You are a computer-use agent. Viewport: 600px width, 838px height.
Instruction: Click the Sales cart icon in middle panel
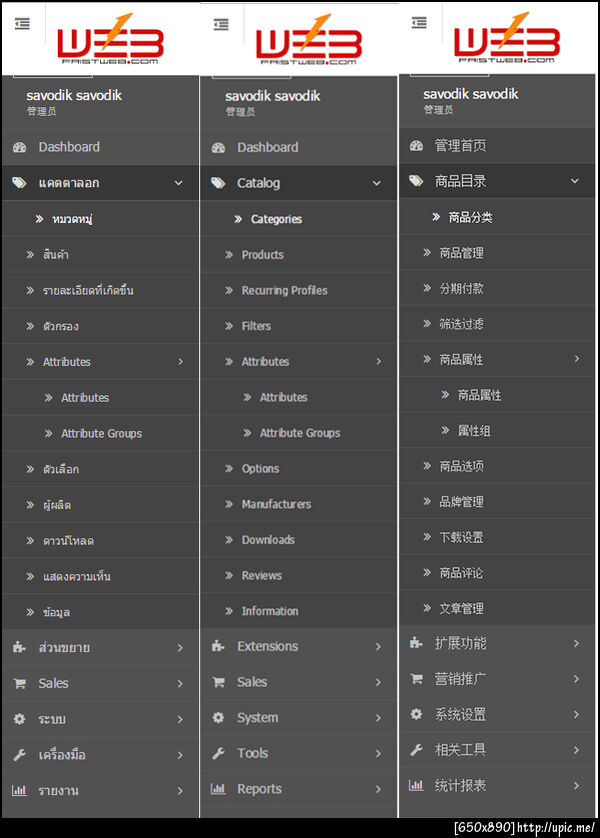[219, 682]
